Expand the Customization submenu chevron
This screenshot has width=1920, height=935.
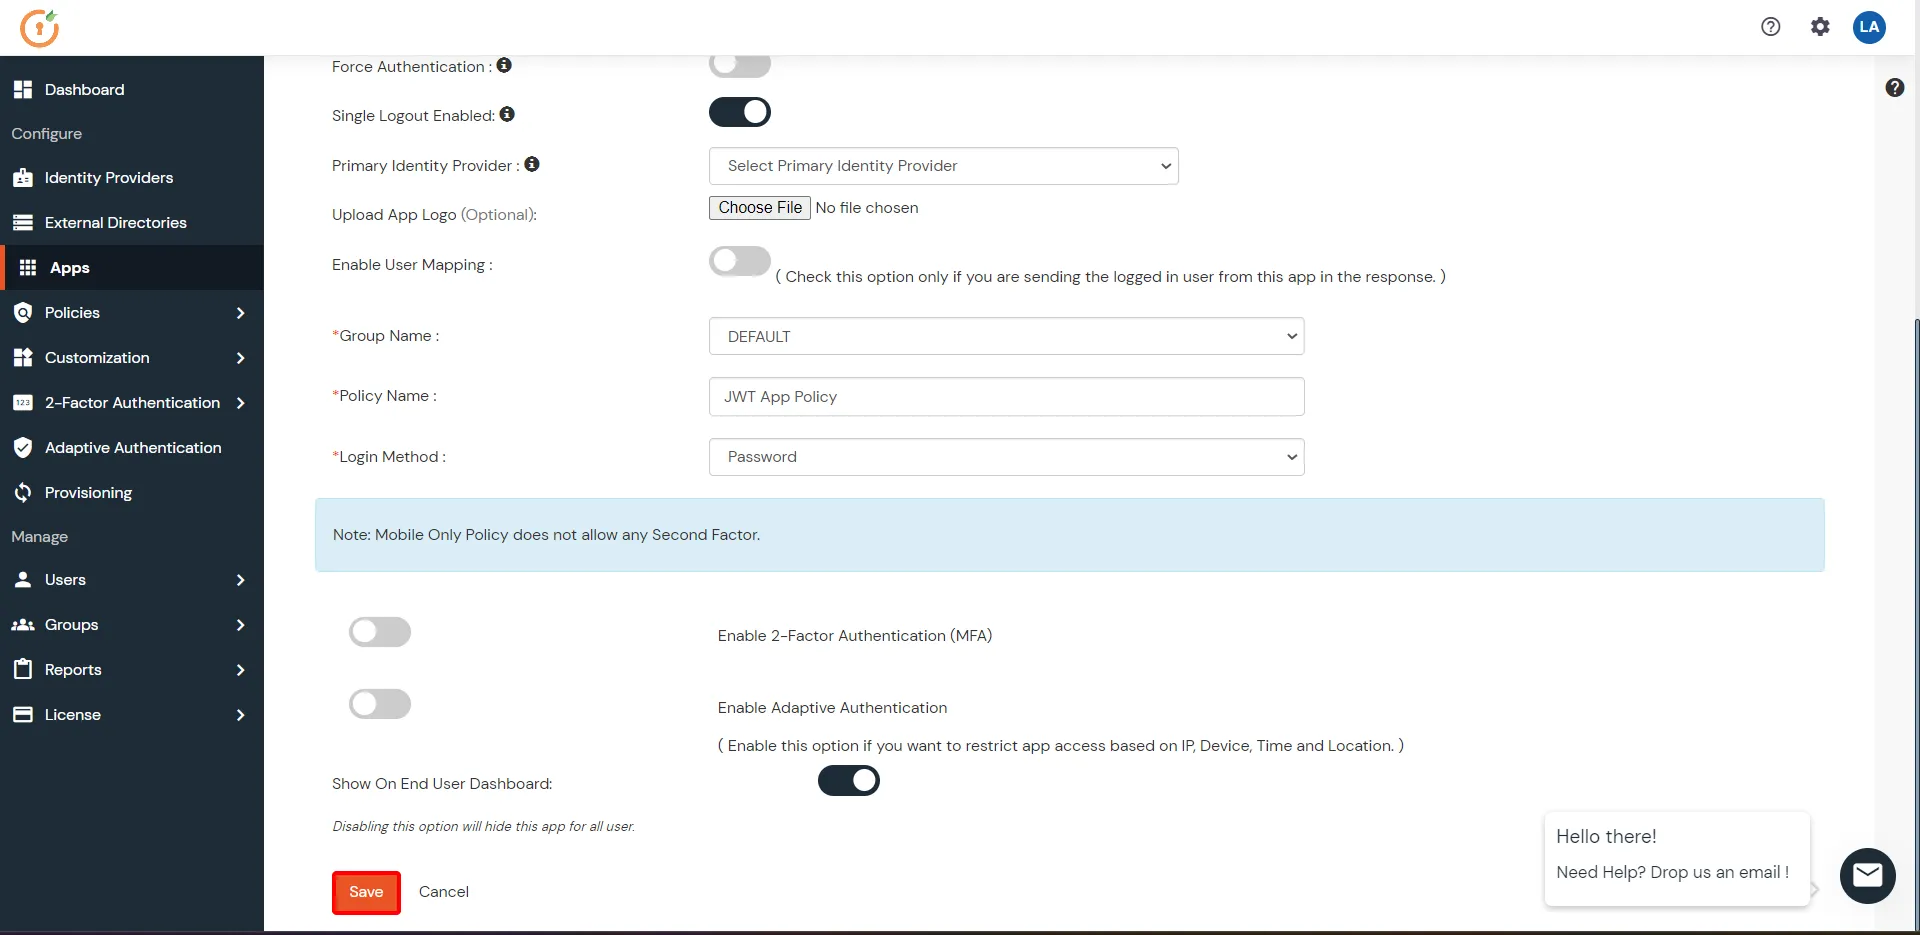pyautogui.click(x=240, y=358)
